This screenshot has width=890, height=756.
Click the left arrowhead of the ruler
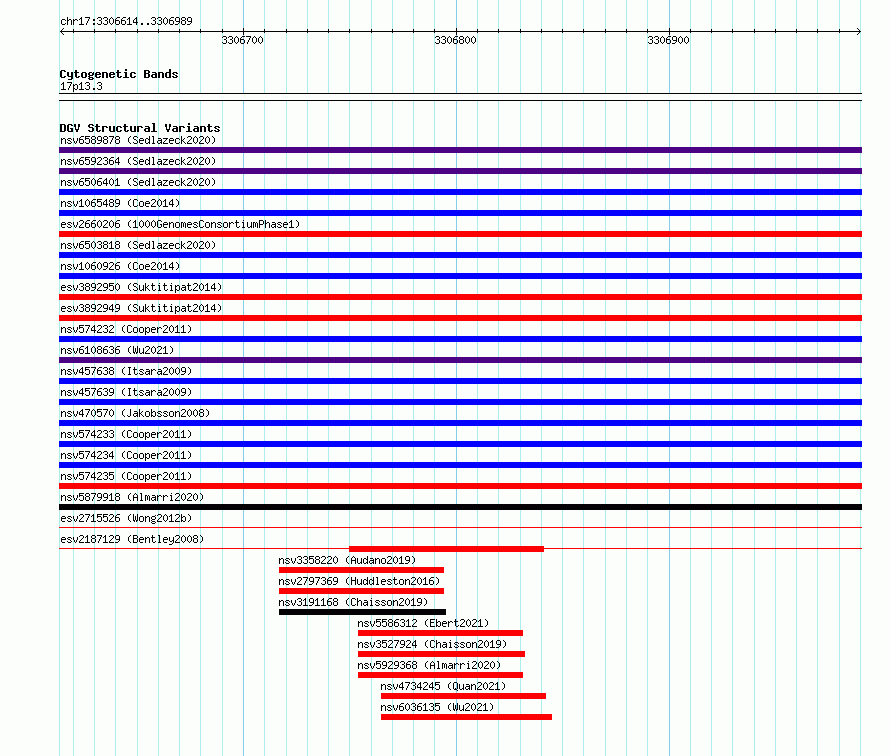pos(62,32)
